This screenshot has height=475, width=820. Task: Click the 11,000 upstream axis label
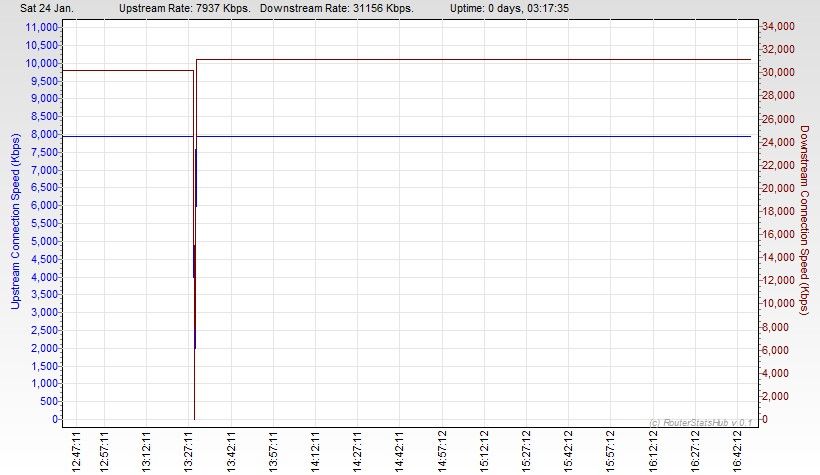(x=41, y=27)
